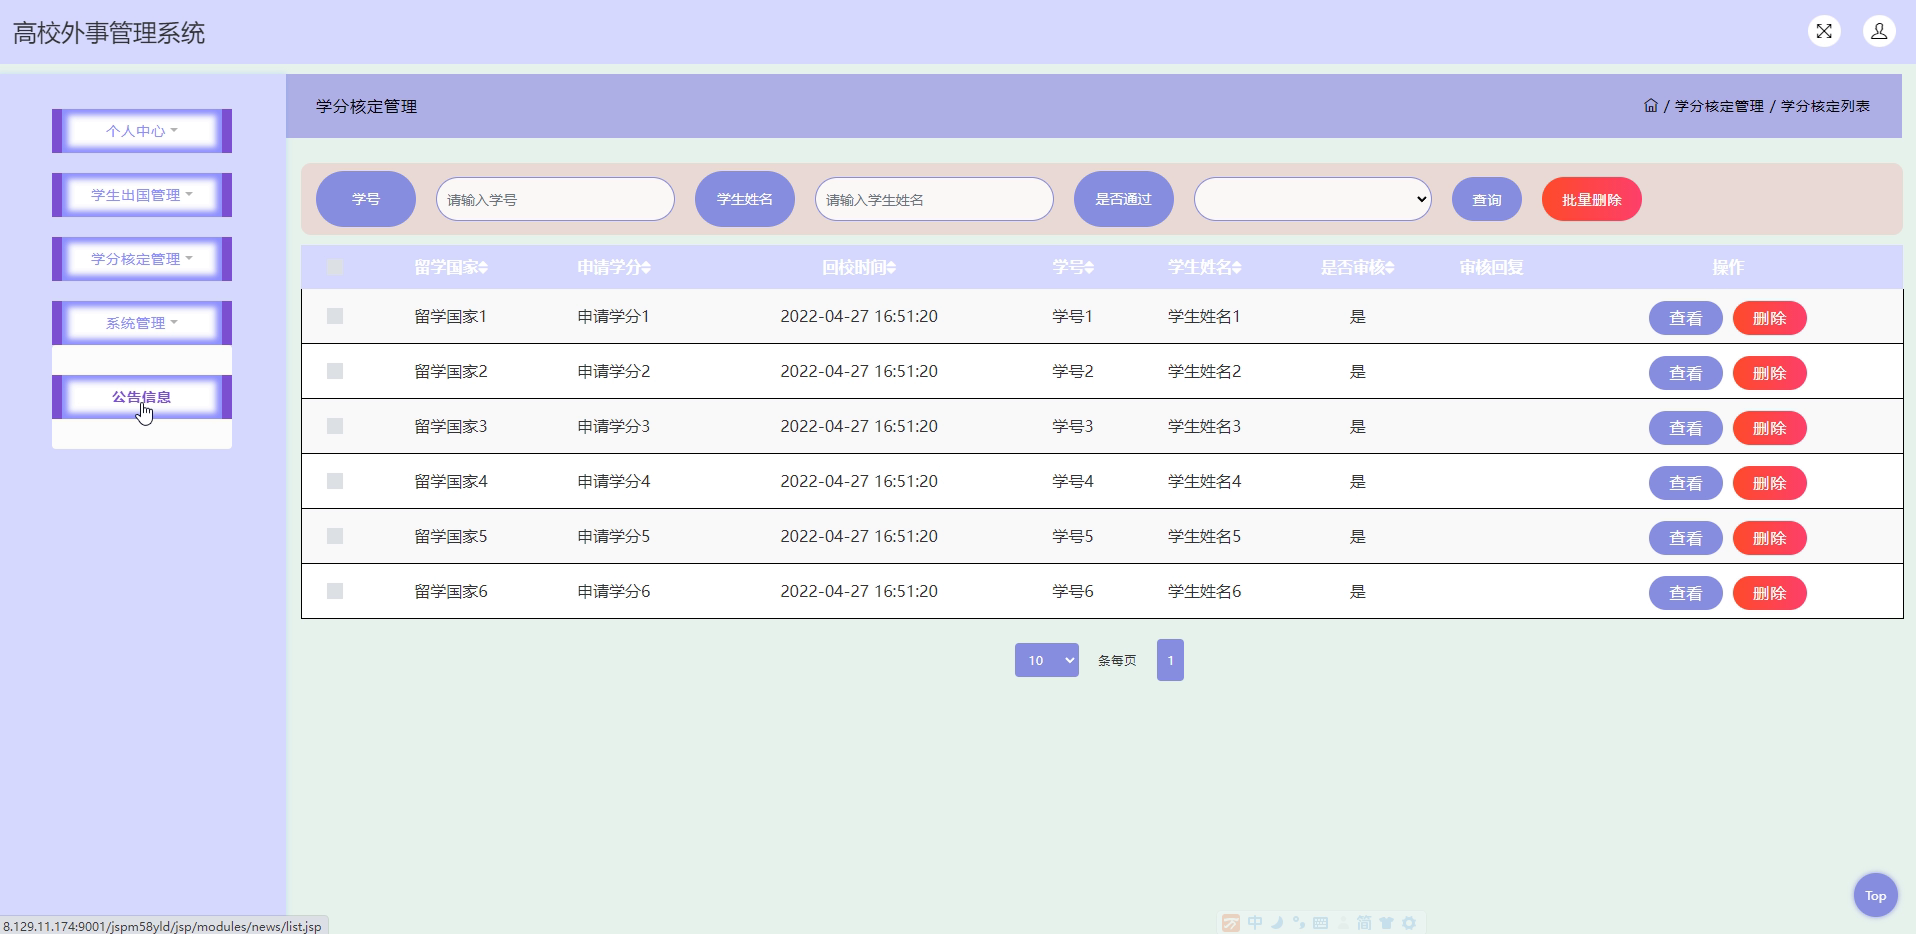This screenshot has height=934, width=1916.
Task: Expand the 学生出国管理 sidebar menu
Action: [142, 195]
